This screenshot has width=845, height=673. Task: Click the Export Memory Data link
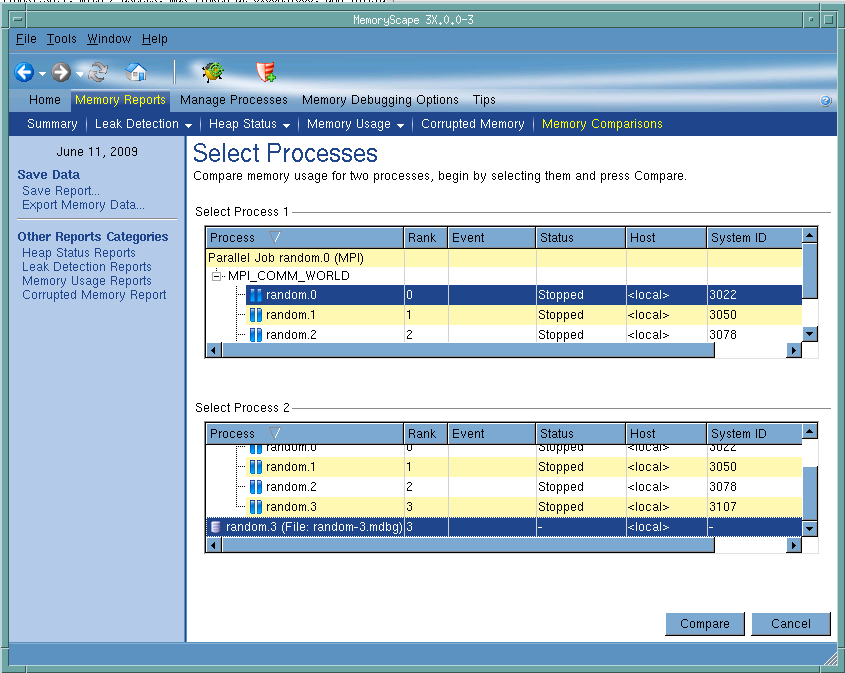(83, 205)
